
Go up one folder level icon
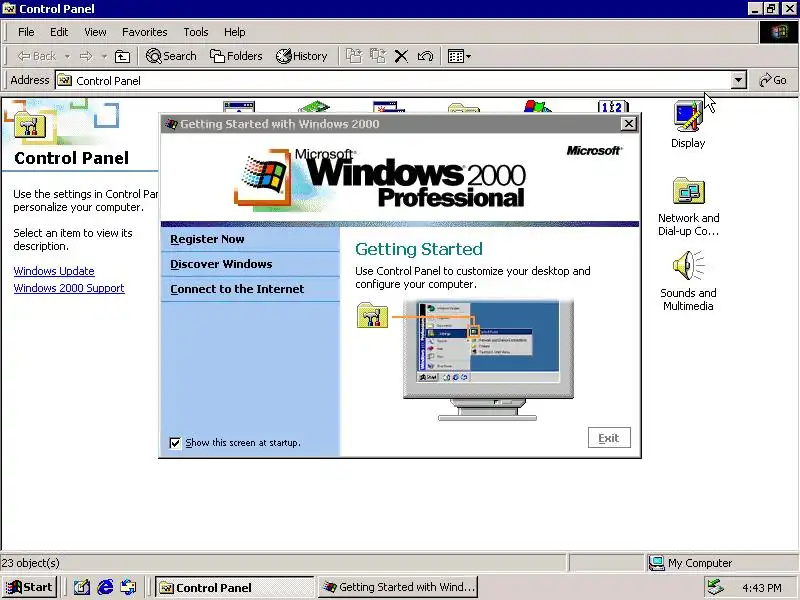pos(122,56)
